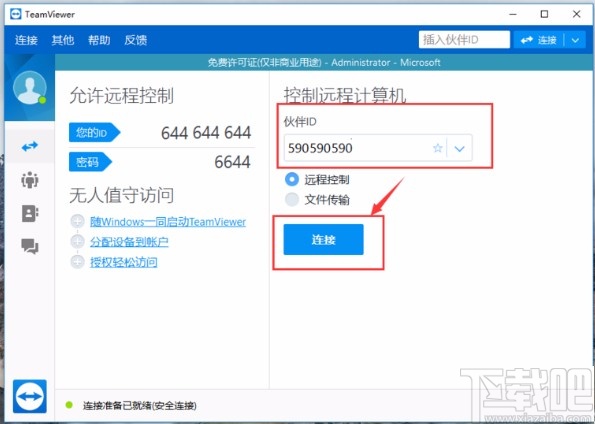Click your ID number 644 644 644
This screenshot has height=424, width=595.
206,133
